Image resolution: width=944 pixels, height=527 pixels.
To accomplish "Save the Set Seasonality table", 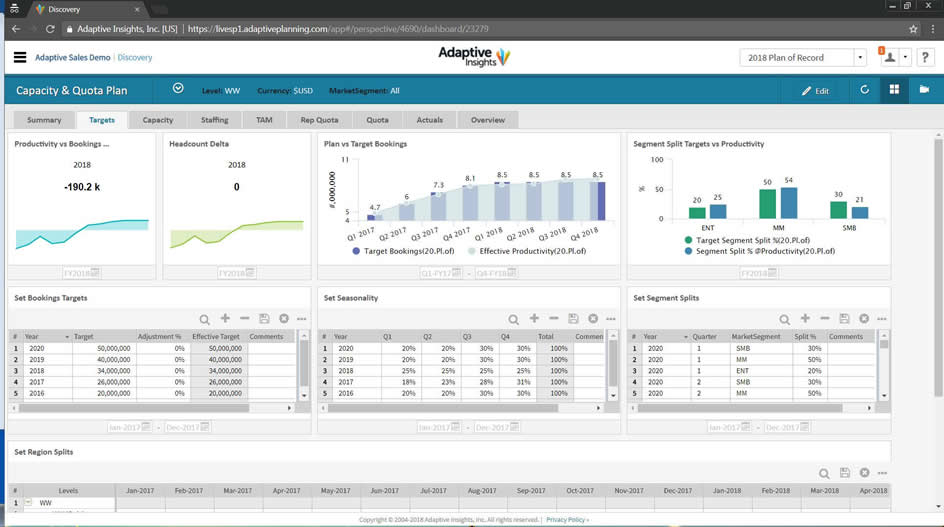I will (x=573, y=318).
